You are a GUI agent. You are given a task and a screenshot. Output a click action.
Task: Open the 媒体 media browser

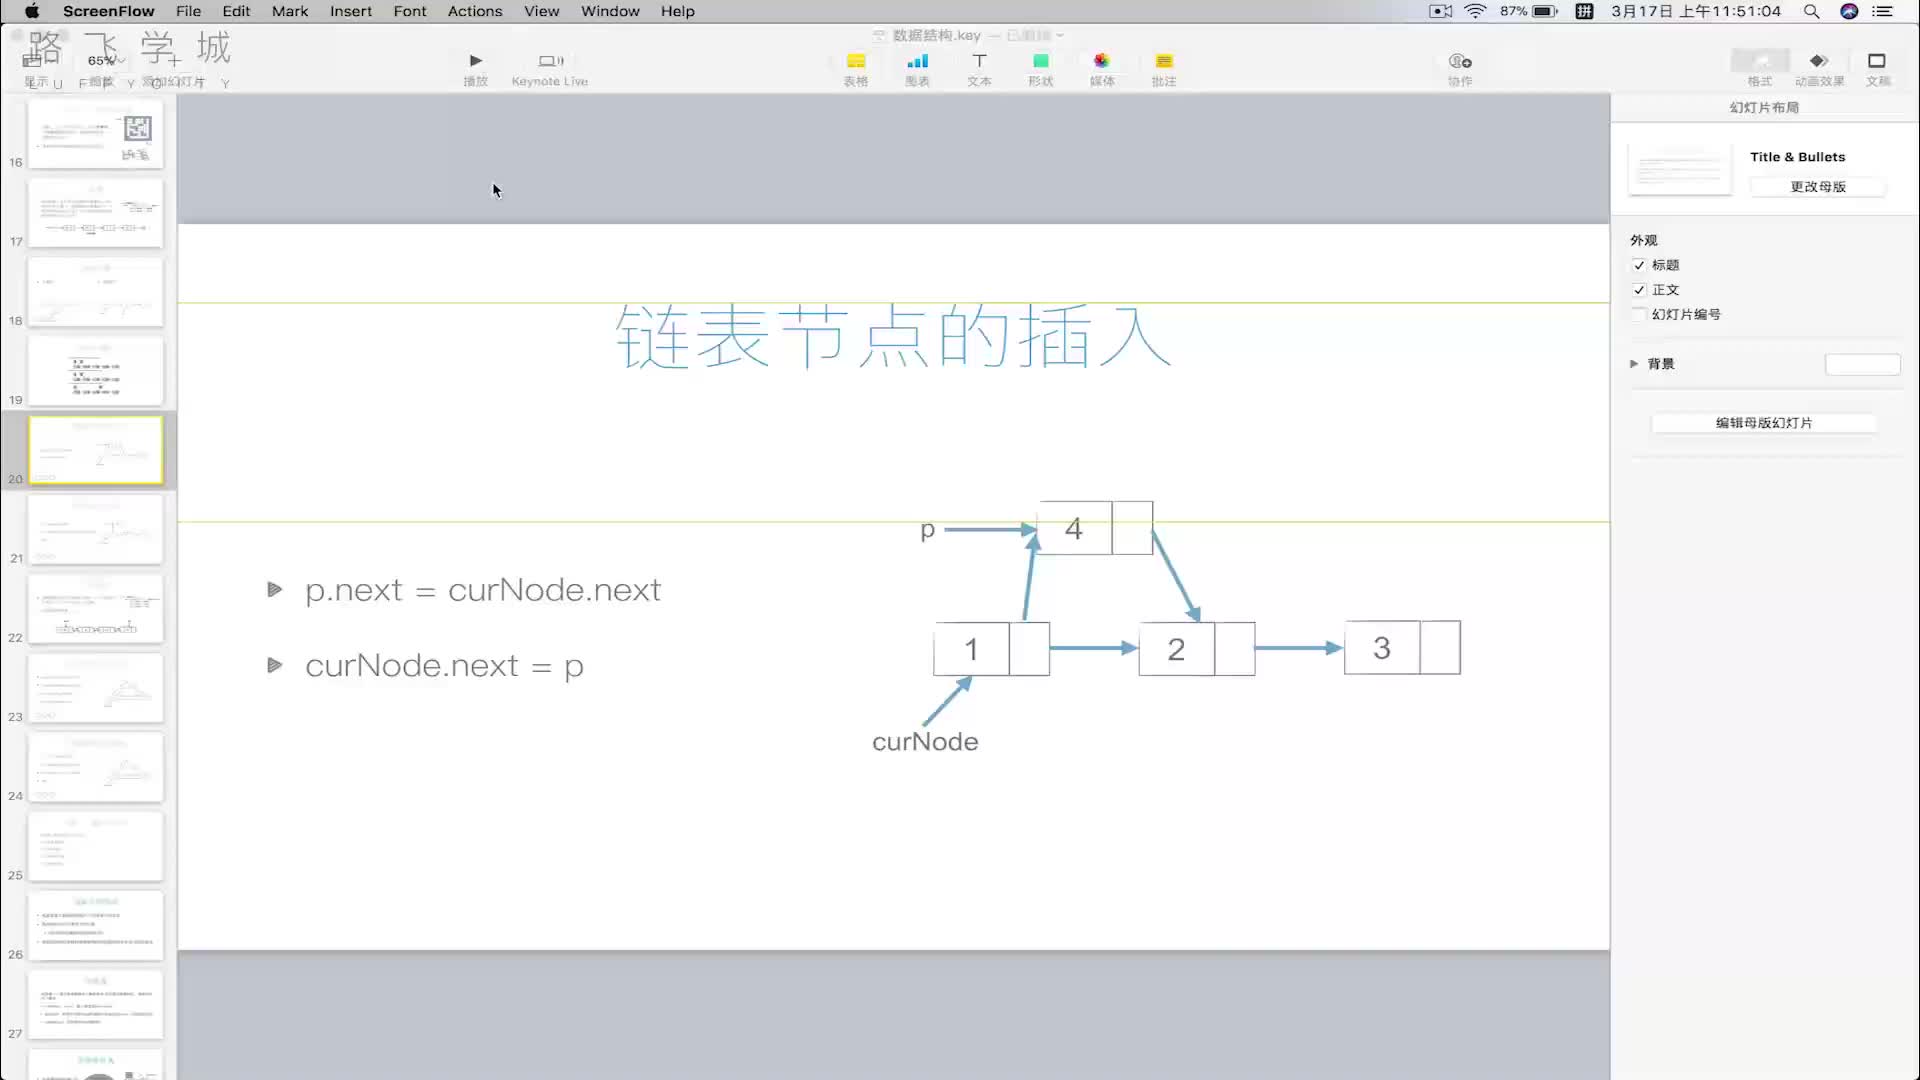(x=1102, y=68)
